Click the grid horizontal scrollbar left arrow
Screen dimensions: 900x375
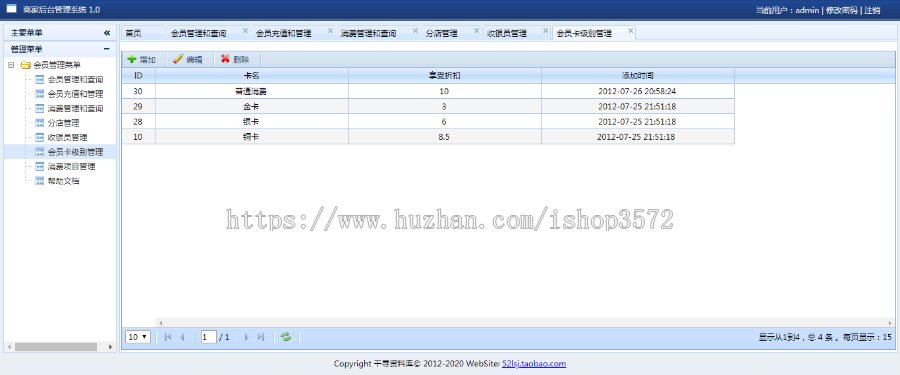[161, 323]
